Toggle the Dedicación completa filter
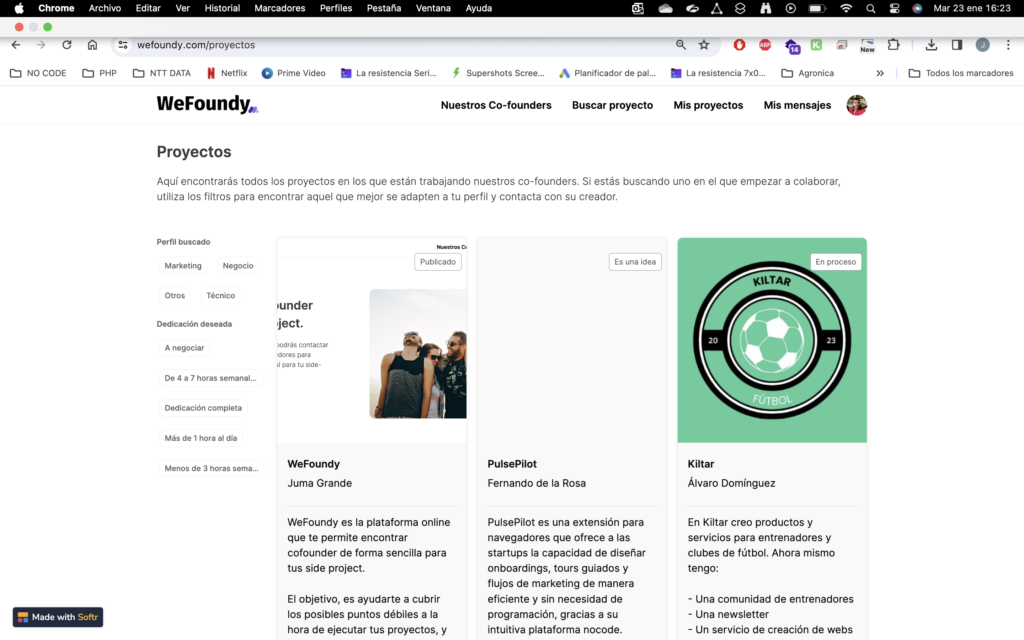1024x640 pixels. (203, 408)
